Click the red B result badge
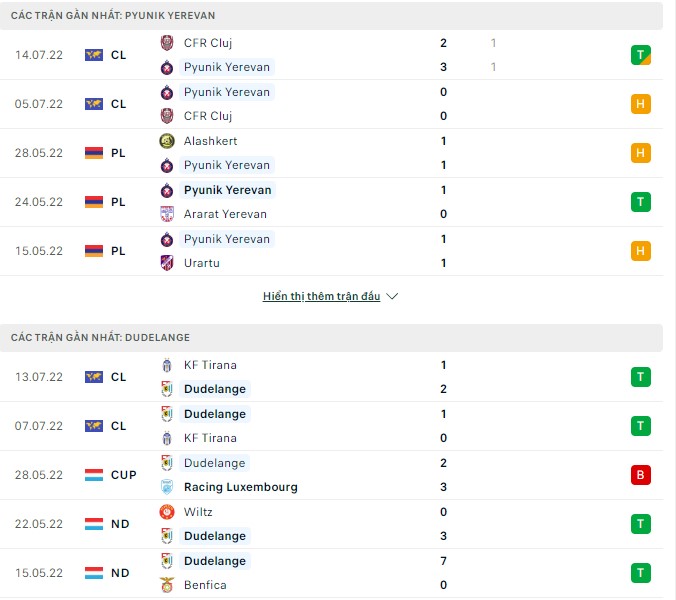676x600 pixels. [641, 475]
